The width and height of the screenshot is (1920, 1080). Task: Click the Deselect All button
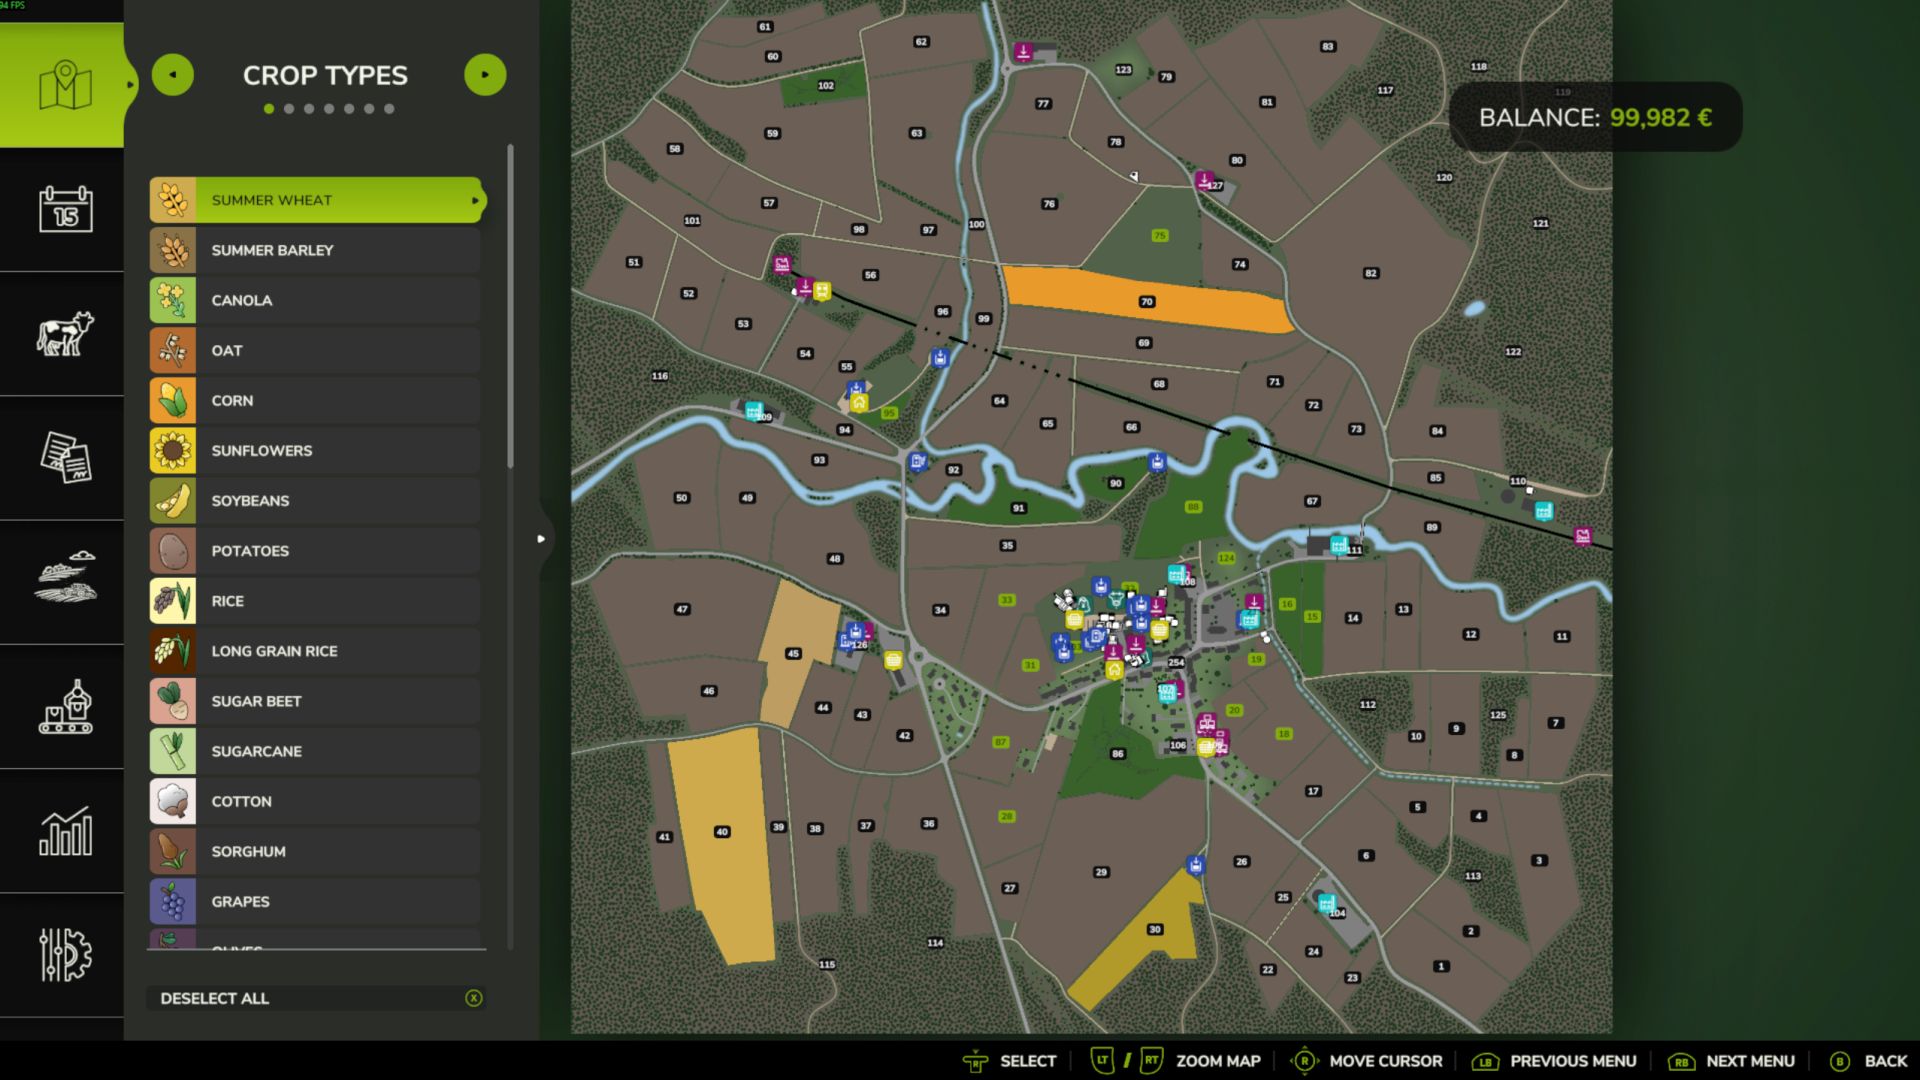(x=313, y=998)
